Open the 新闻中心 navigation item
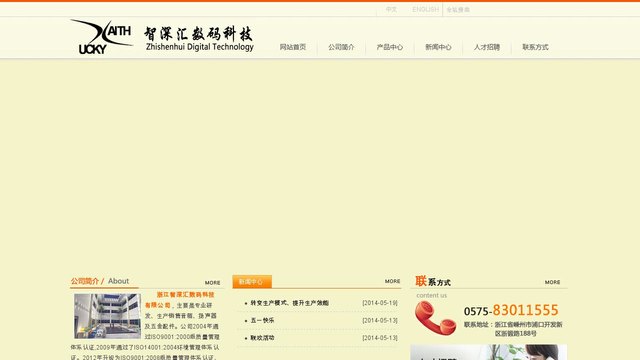The width and height of the screenshot is (640, 360). point(438,47)
